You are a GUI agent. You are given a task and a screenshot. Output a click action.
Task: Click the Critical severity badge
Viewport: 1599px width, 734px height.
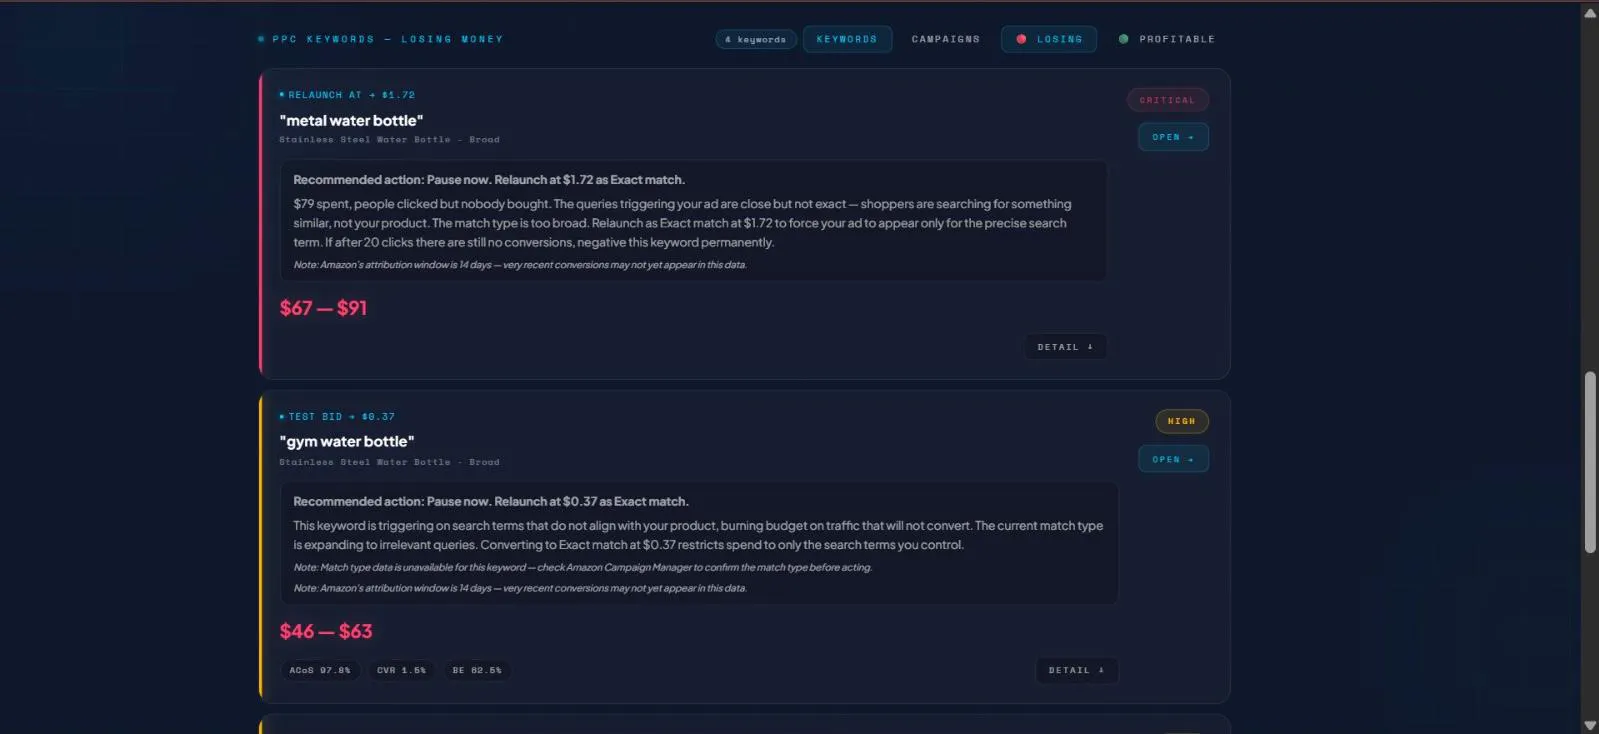point(1168,100)
